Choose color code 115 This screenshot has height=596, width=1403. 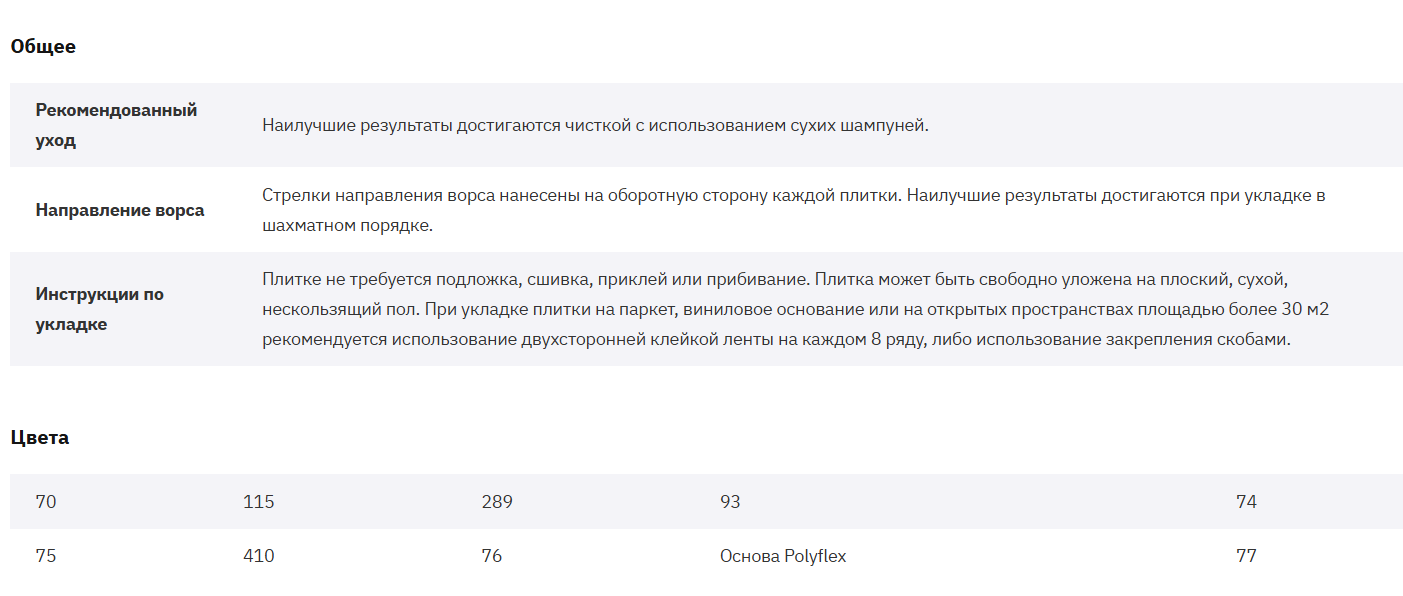(259, 502)
